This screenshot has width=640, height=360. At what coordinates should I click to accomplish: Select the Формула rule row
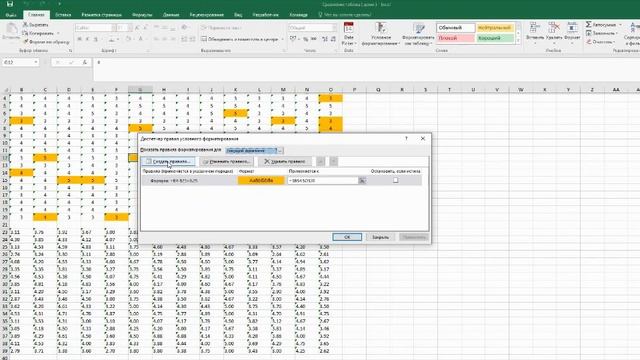pyautogui.click(x=282, y=180)
